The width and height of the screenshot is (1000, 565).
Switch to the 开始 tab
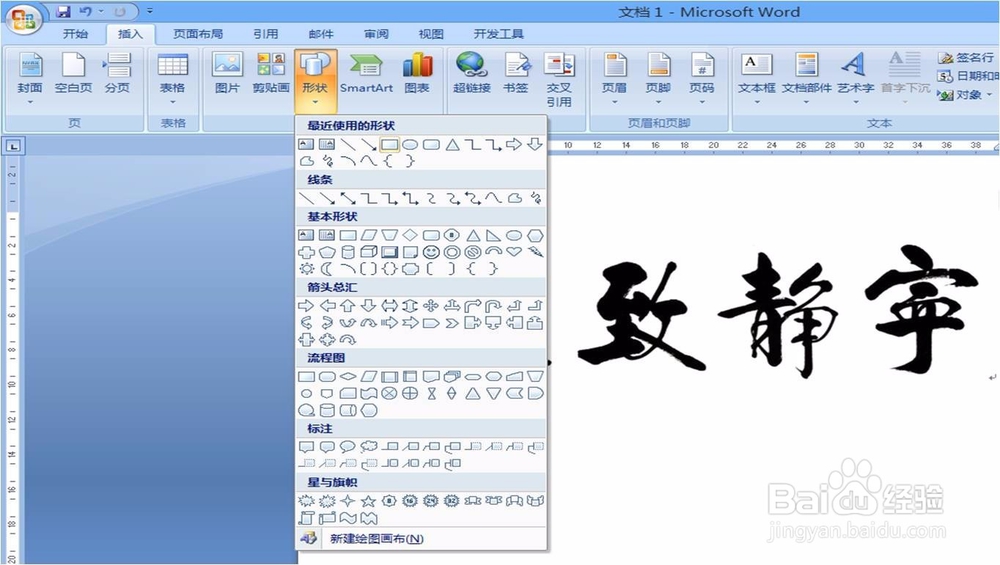[75, 34]
